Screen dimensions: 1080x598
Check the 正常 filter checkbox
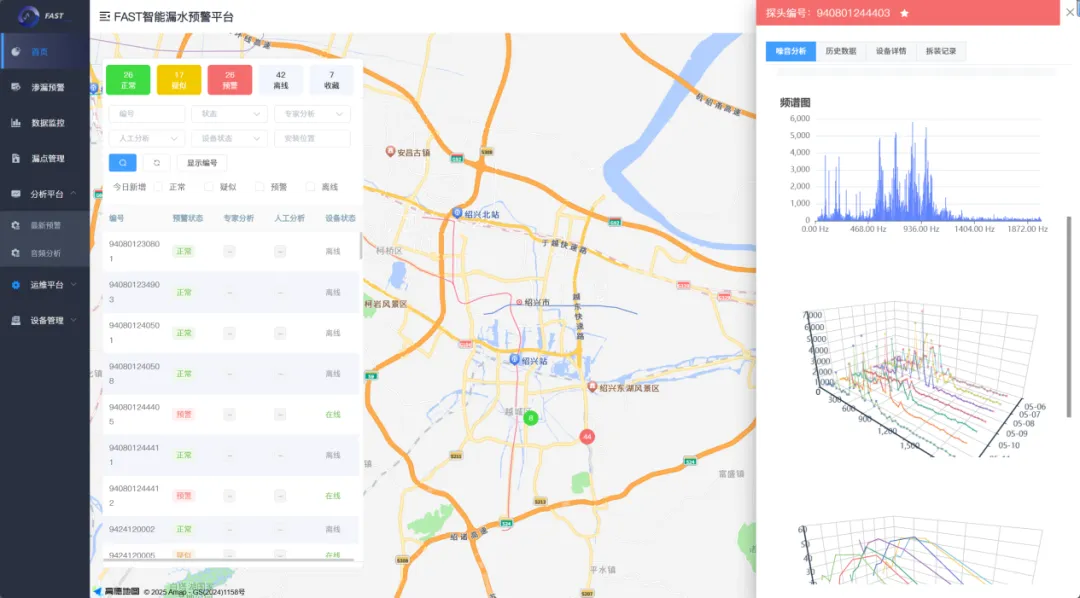(159, 187)
